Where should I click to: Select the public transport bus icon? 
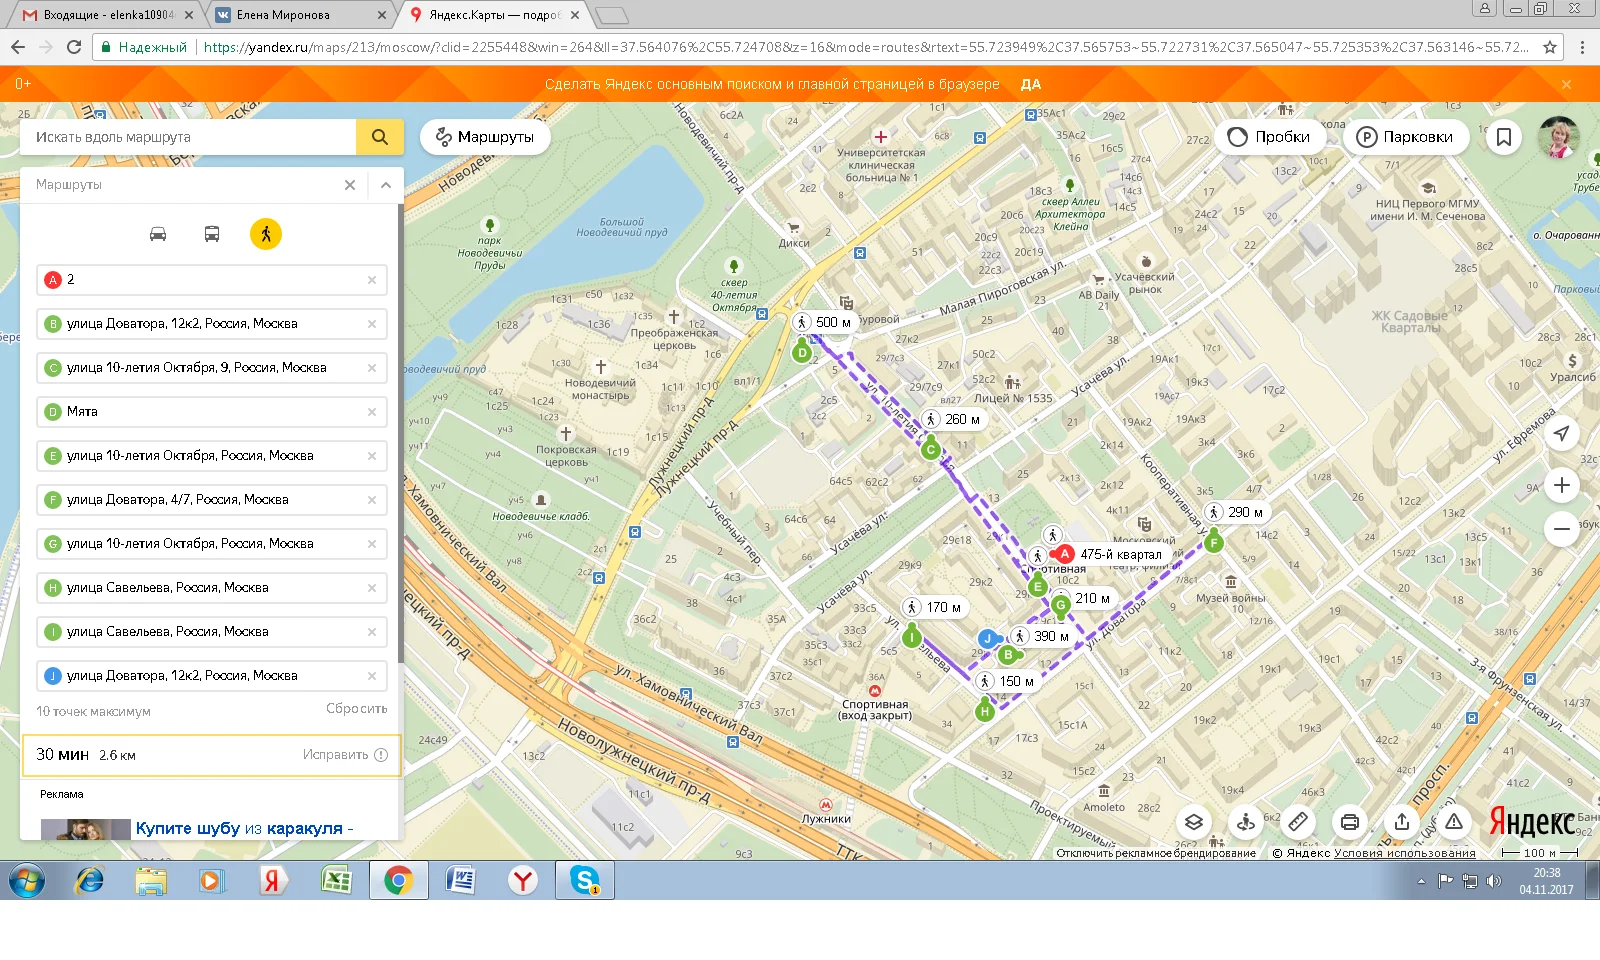pyautogui.click(x=212, y=234)
